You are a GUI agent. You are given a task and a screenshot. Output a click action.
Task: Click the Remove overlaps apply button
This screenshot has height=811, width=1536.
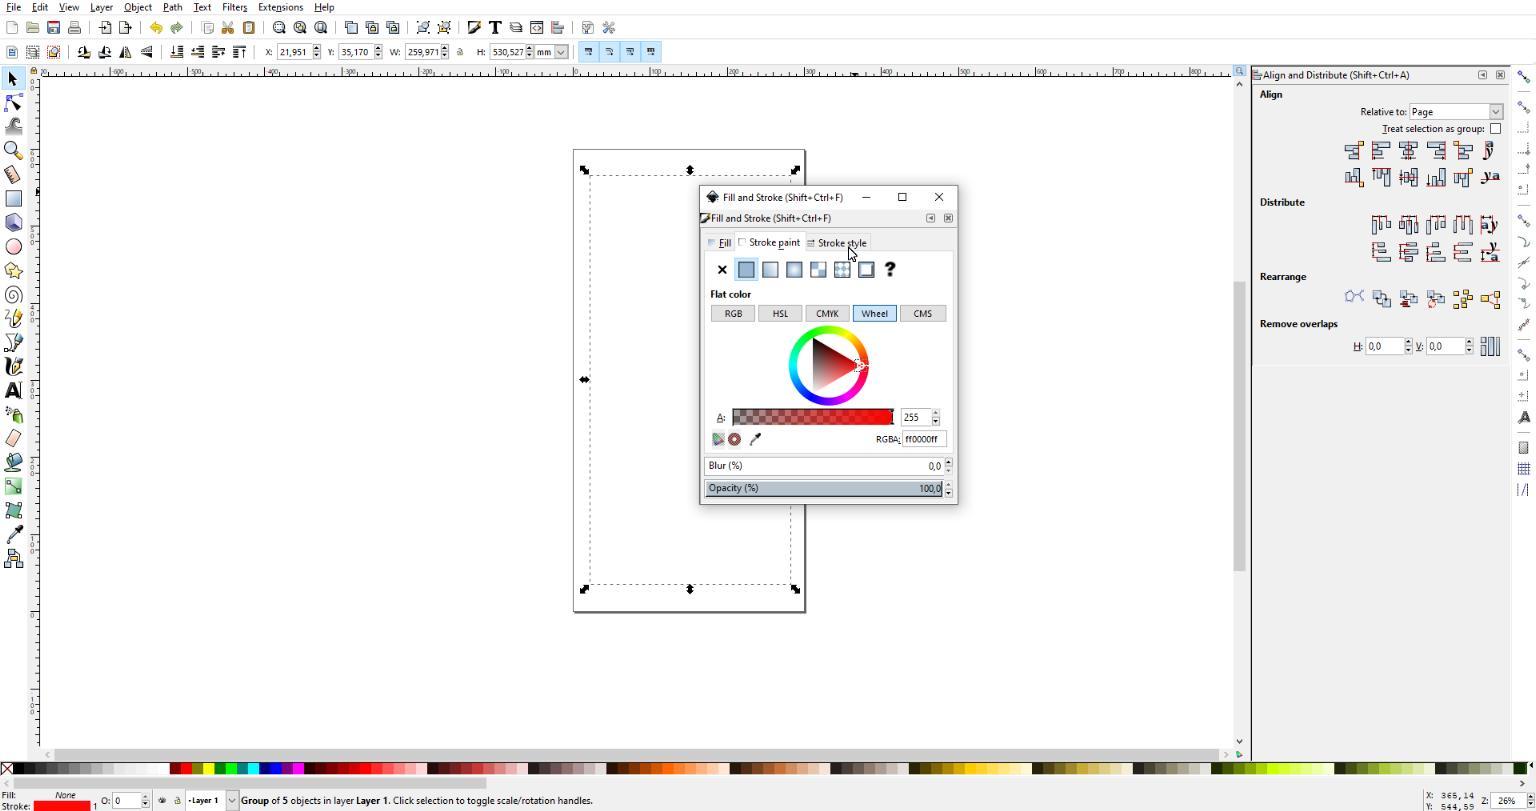1490,346
